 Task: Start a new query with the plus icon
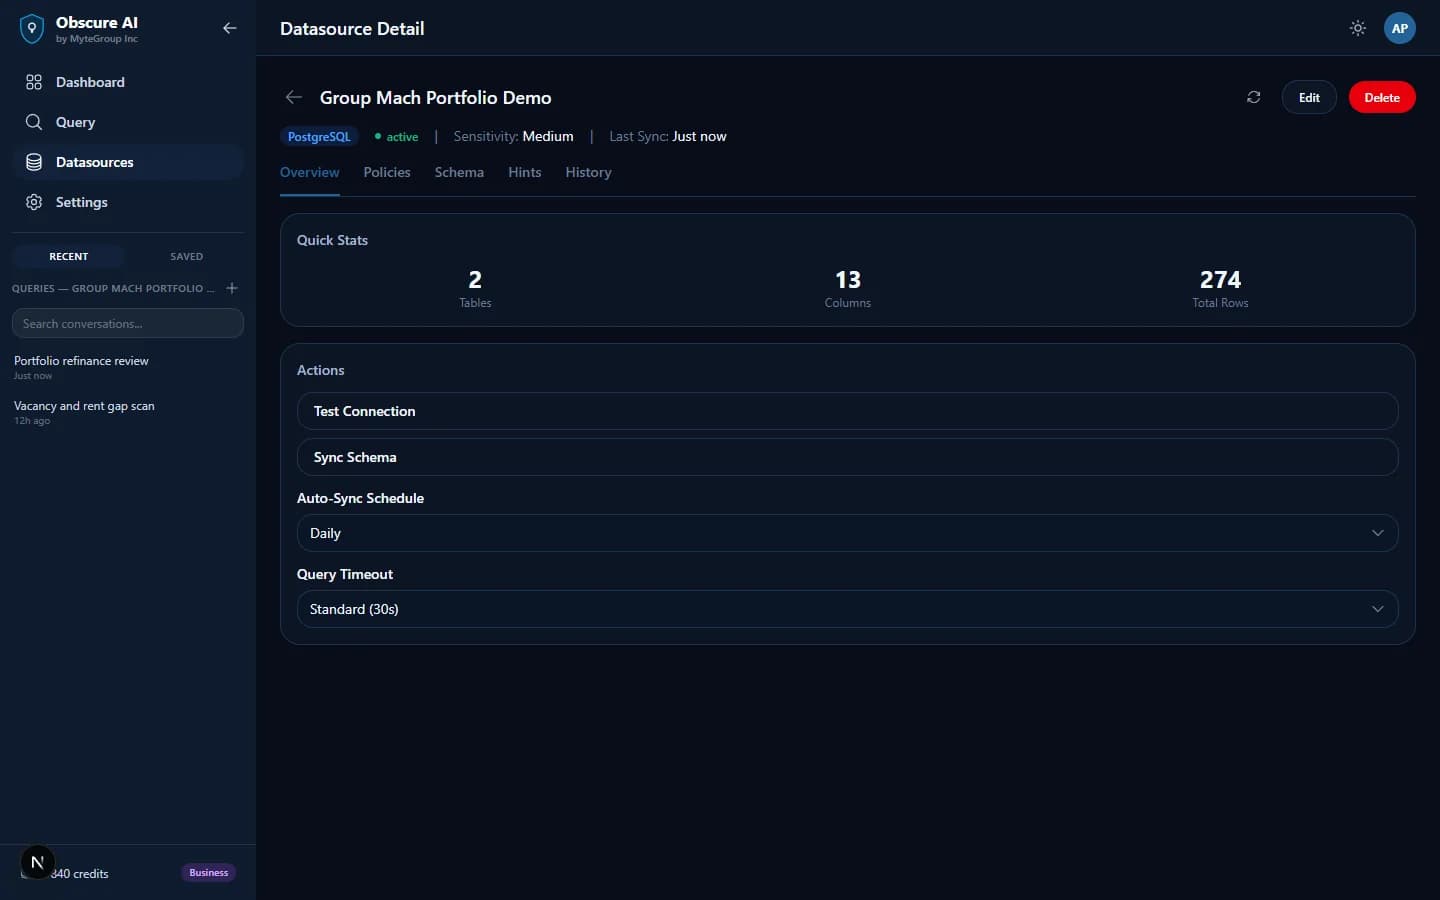coord(232,288)
